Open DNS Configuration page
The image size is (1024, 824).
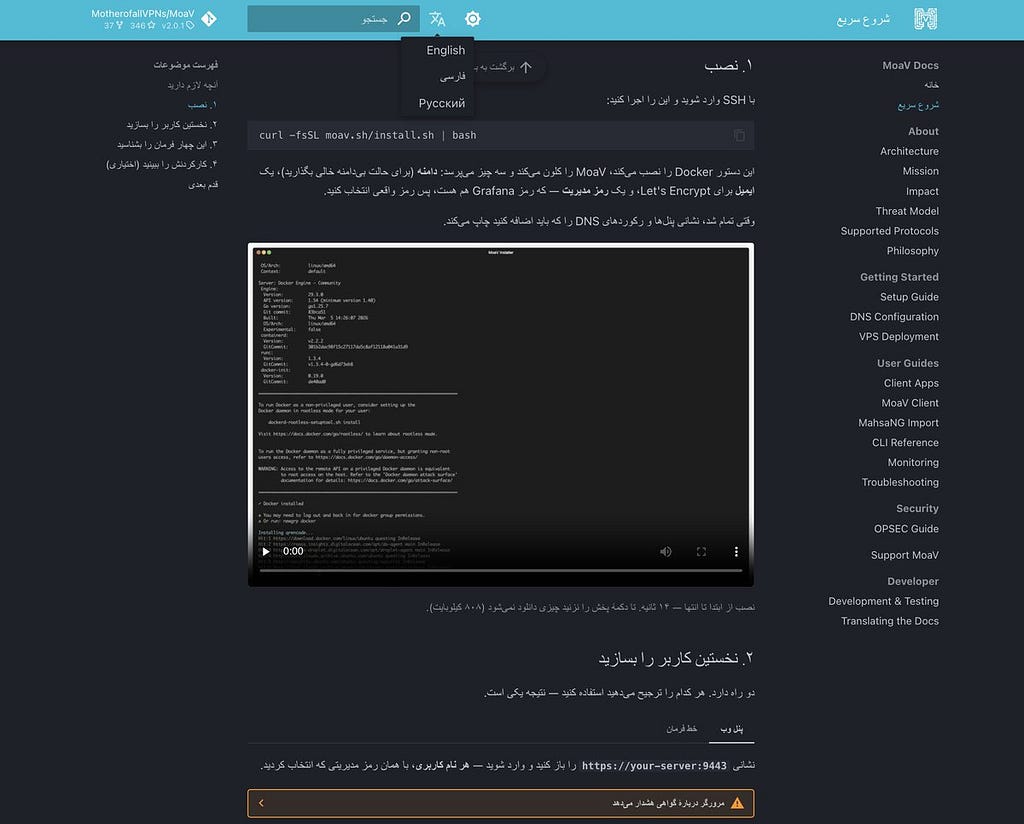[894, 317]
